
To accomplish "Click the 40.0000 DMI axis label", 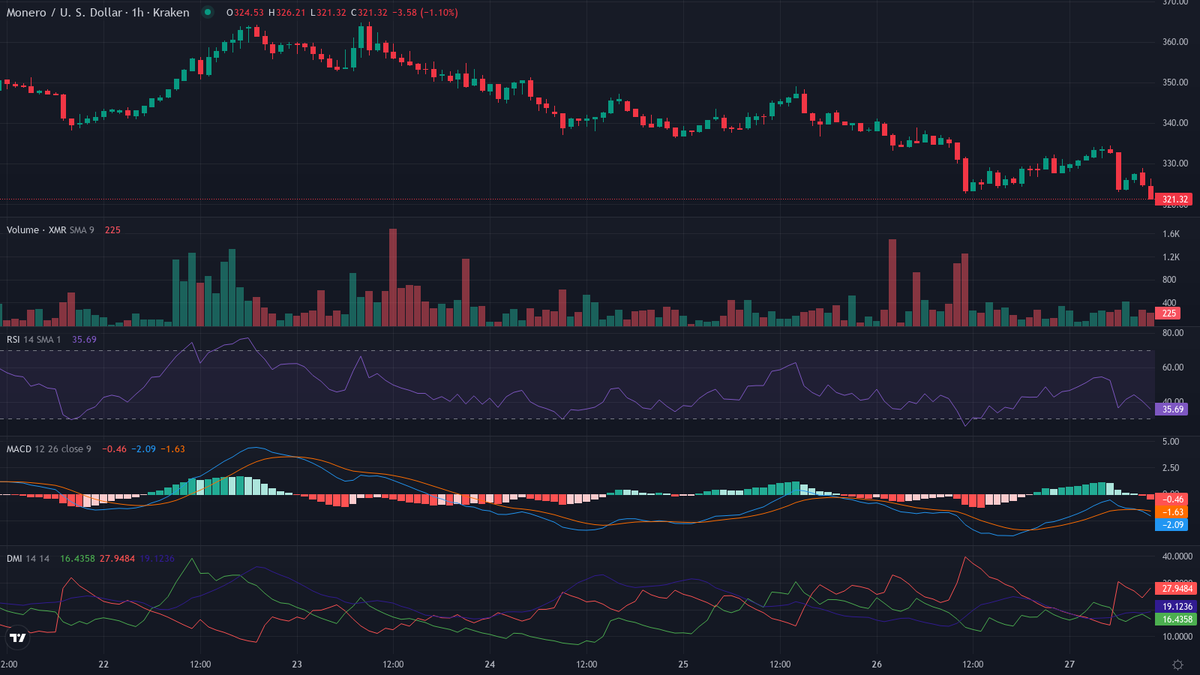I will [1176, 556].
